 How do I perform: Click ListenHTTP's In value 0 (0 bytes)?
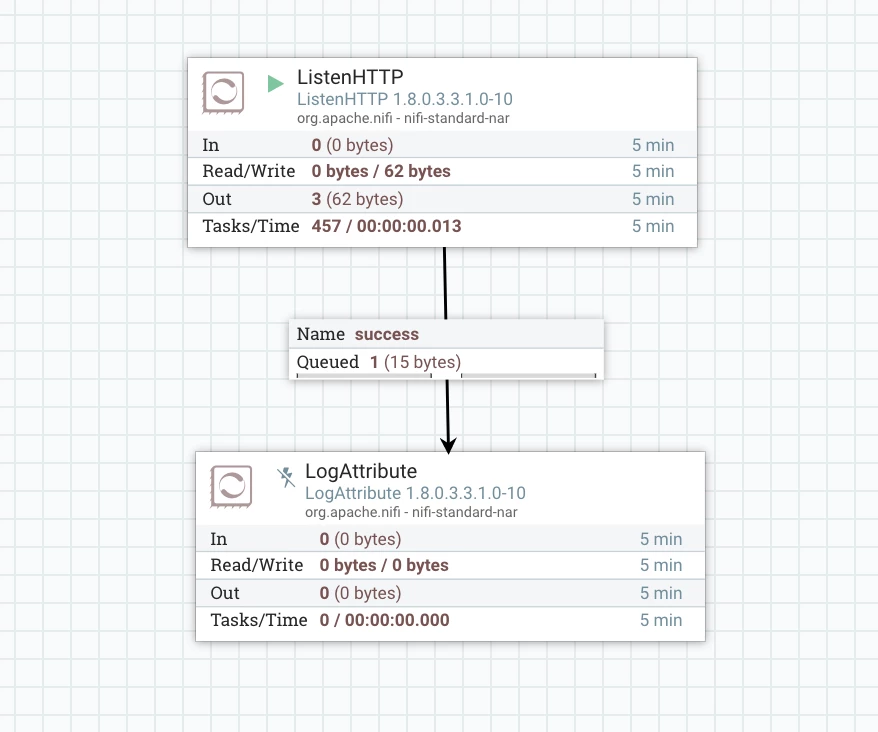point(352,145)
